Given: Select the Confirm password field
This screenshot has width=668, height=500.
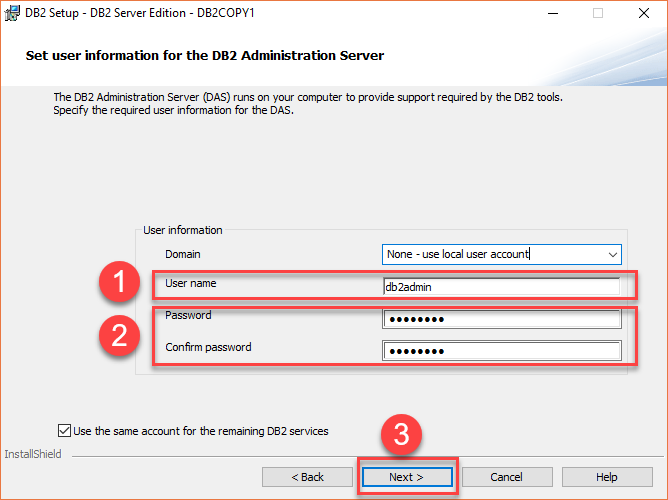Looking at the screenshot, I should point(501,351).
